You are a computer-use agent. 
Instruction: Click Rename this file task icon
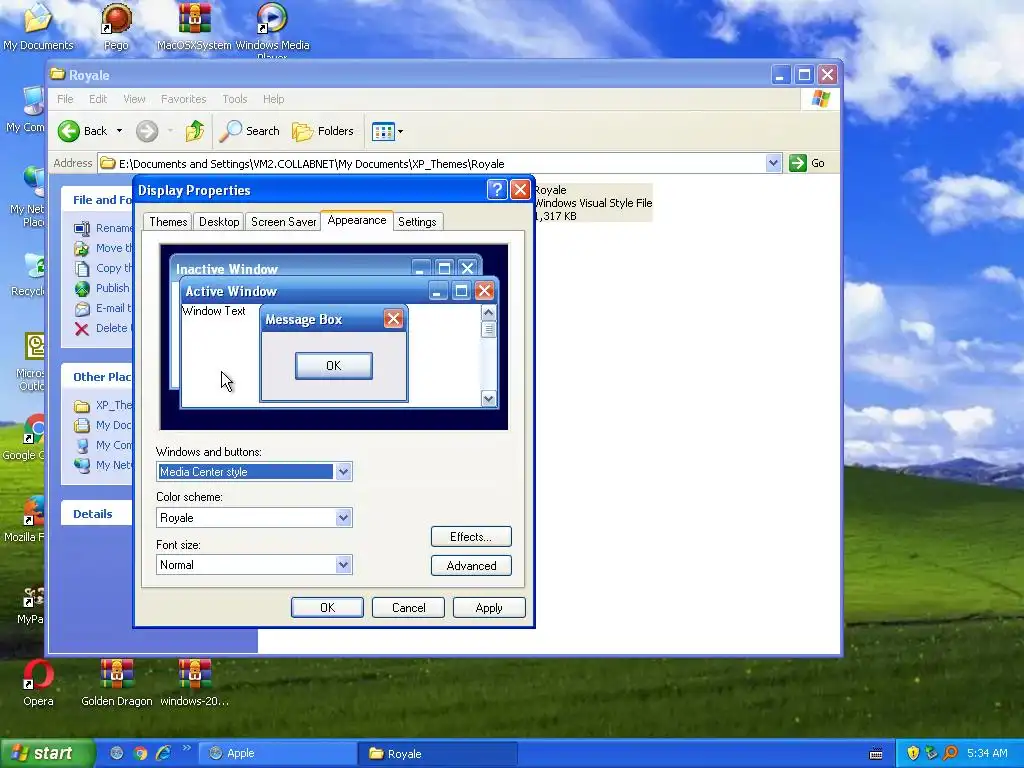click(x=82, y=228)
